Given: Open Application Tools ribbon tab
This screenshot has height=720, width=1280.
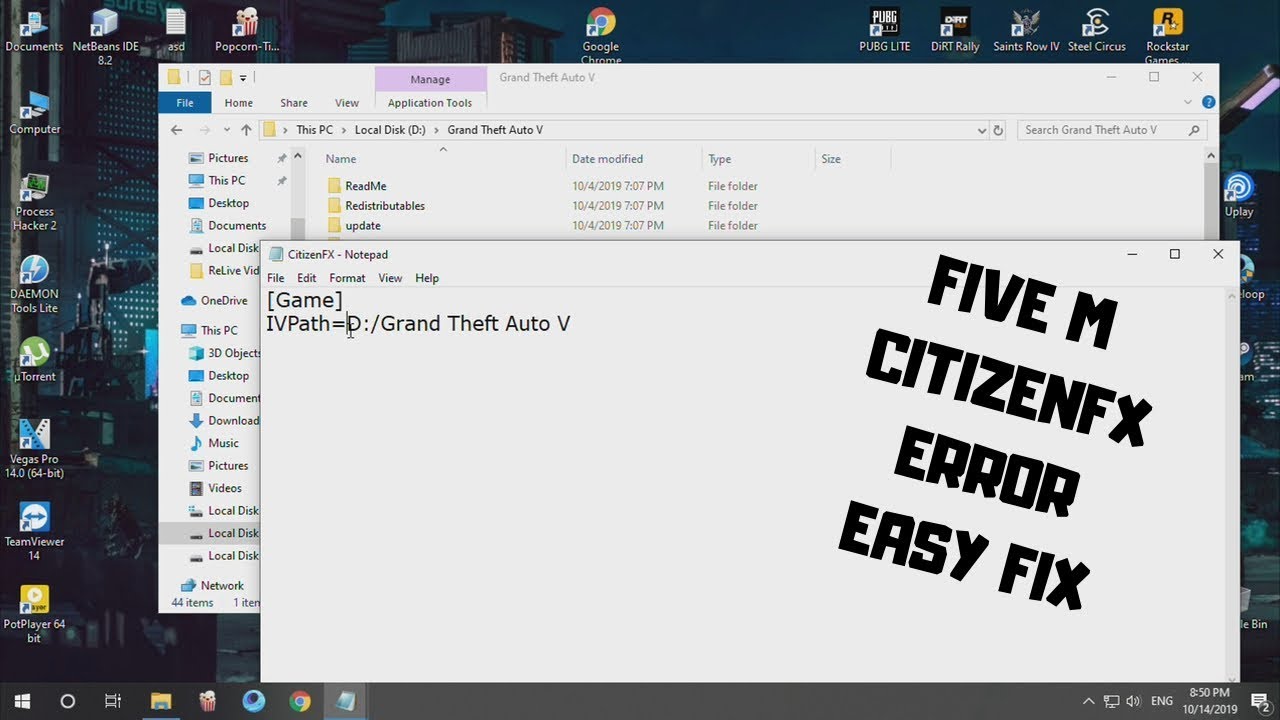Looking at the screenshot, I should point(430,103).
